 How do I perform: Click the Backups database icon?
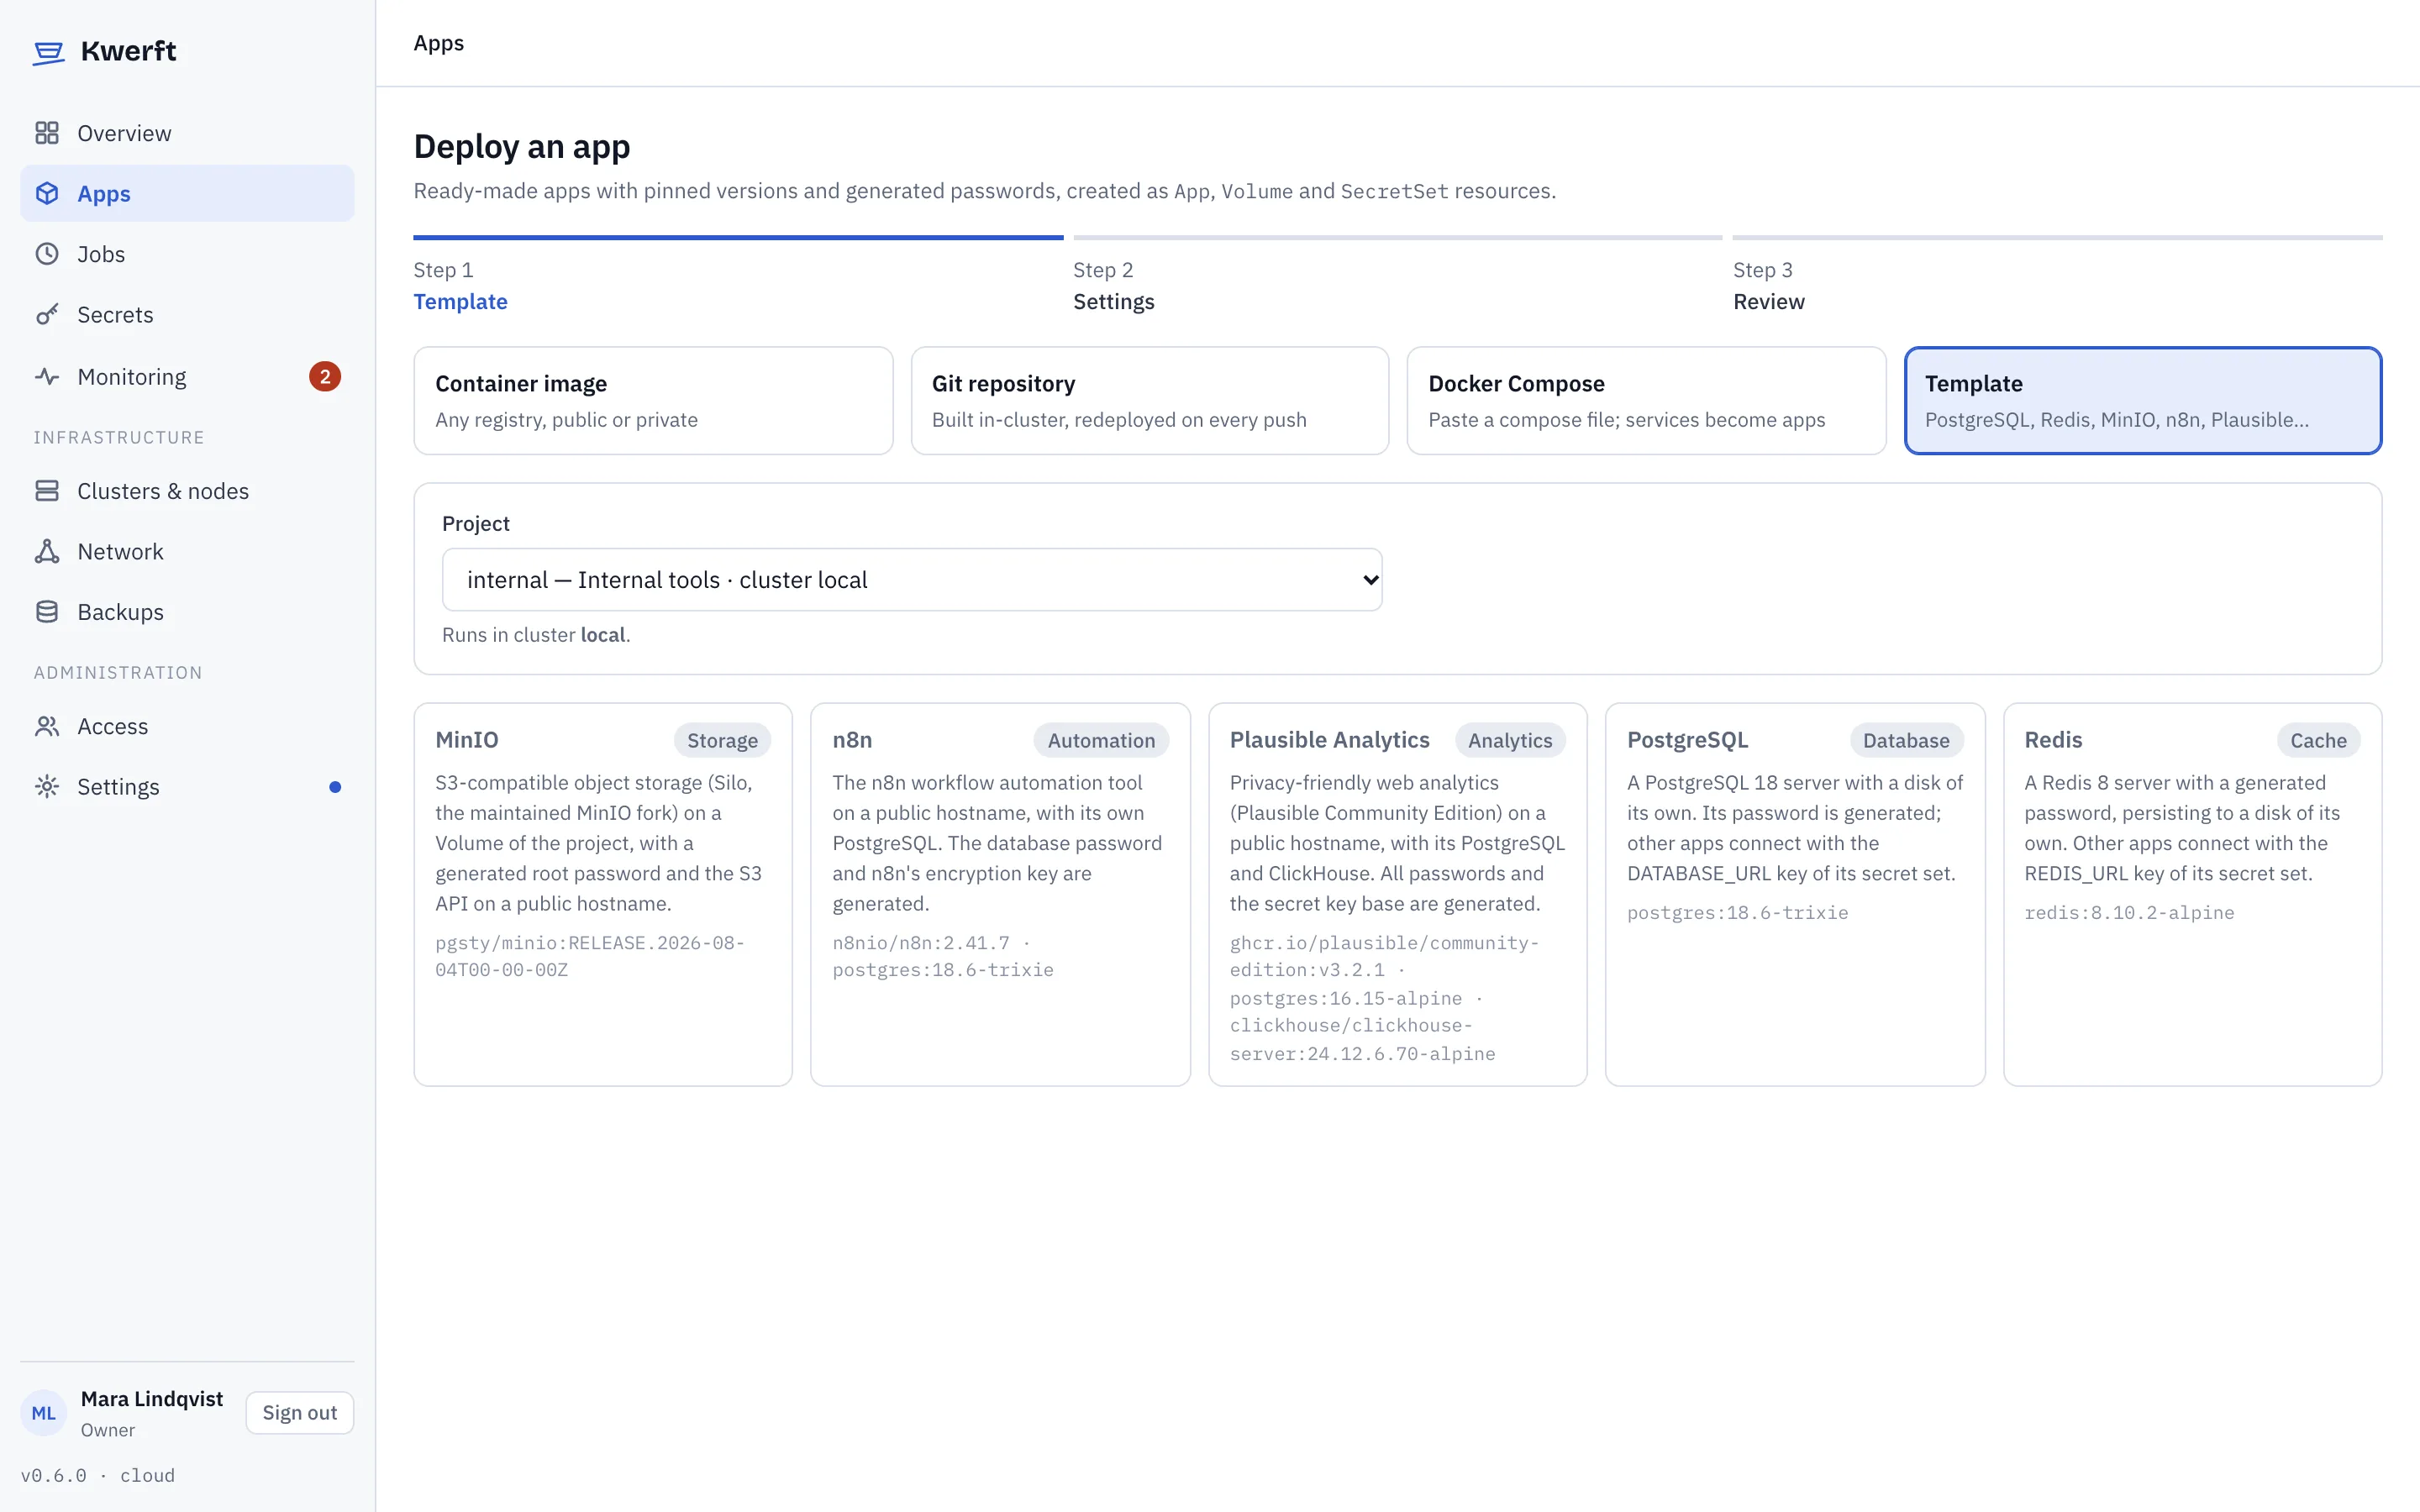(x=47, y=612)
